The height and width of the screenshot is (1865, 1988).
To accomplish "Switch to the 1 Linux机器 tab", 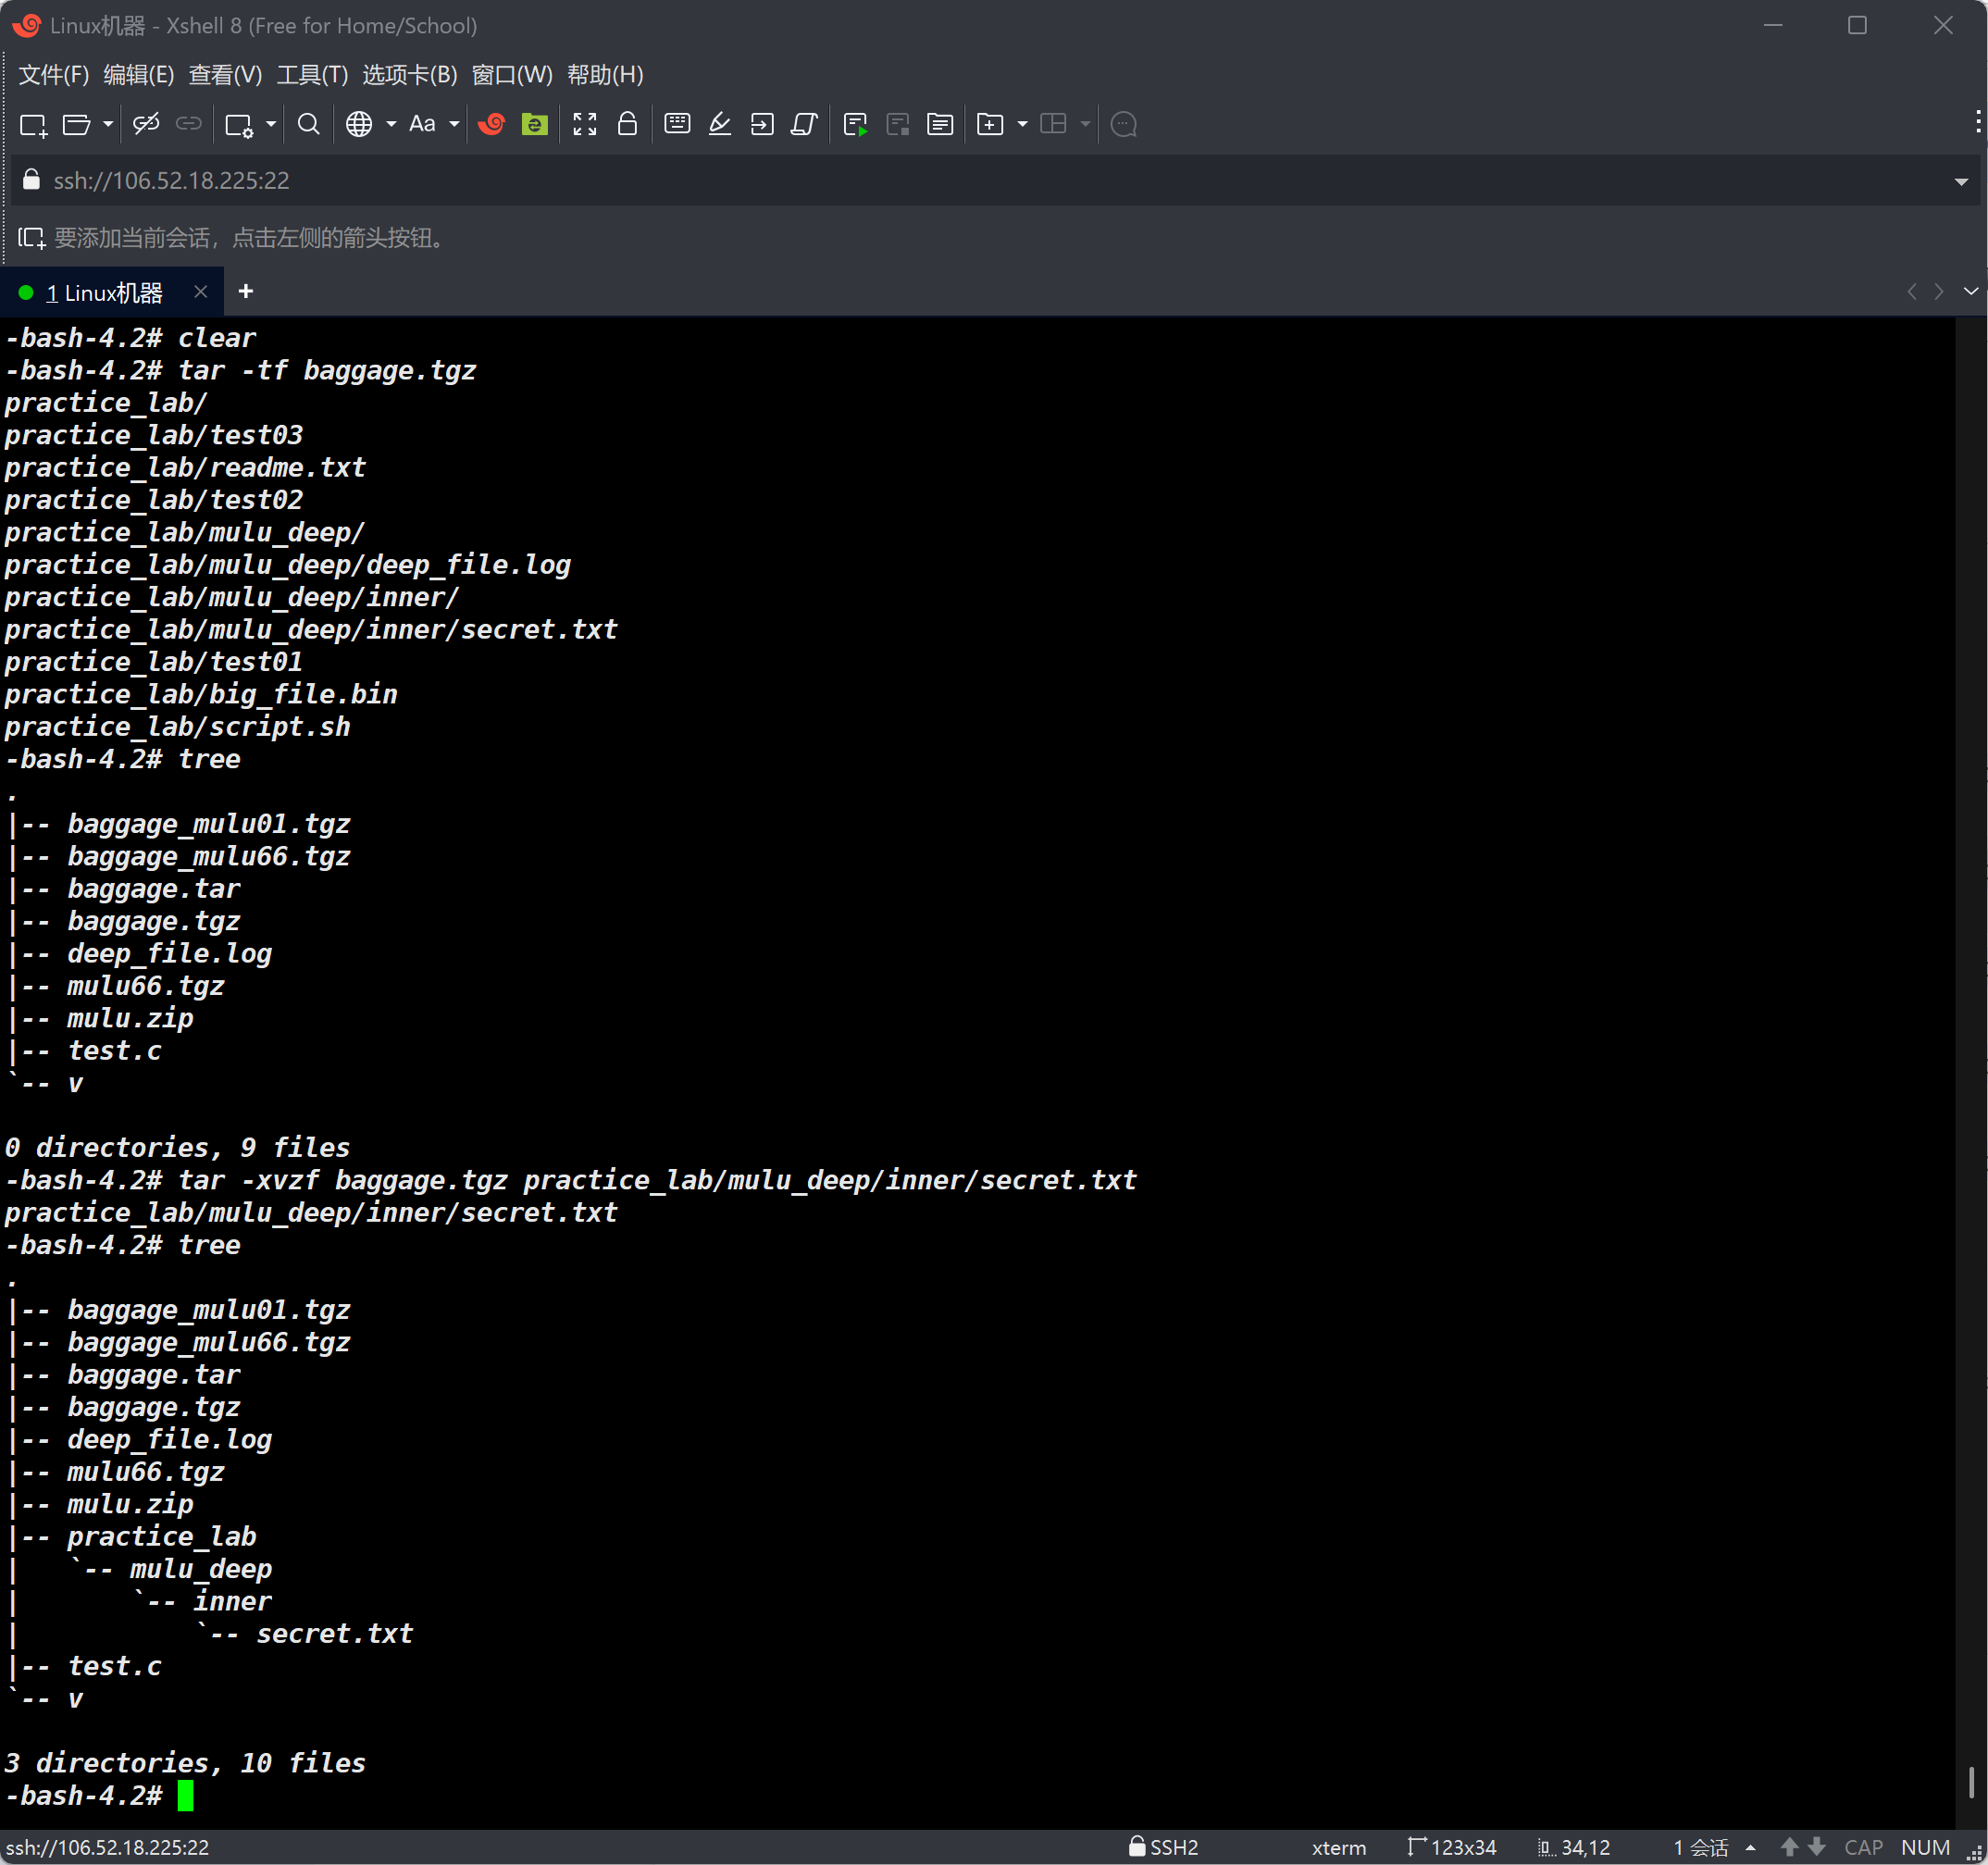I will coord(104,293).
